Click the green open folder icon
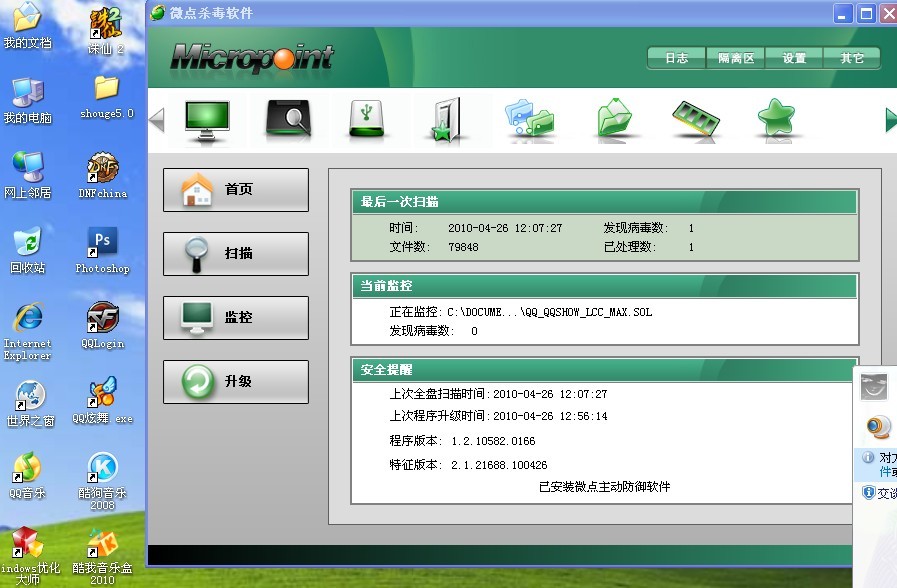This screenshot has width=897, height=588. [614, 118]
